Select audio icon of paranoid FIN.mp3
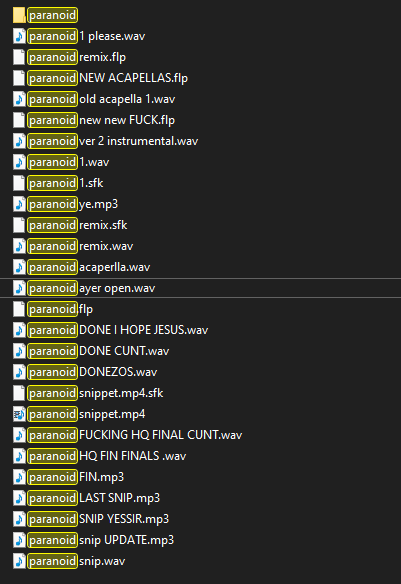The height and width of the screenshot is (584, 401). [19, 477]
